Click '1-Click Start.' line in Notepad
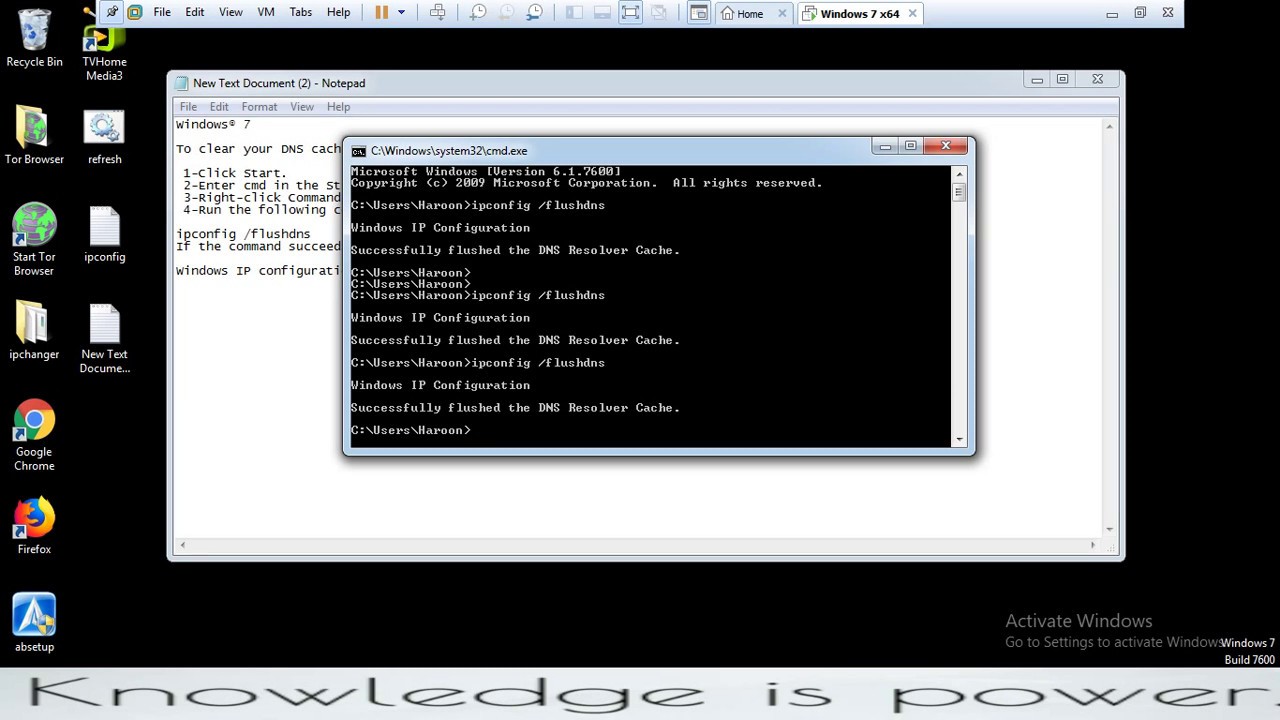1280x720 pixels. coord(235,173)
